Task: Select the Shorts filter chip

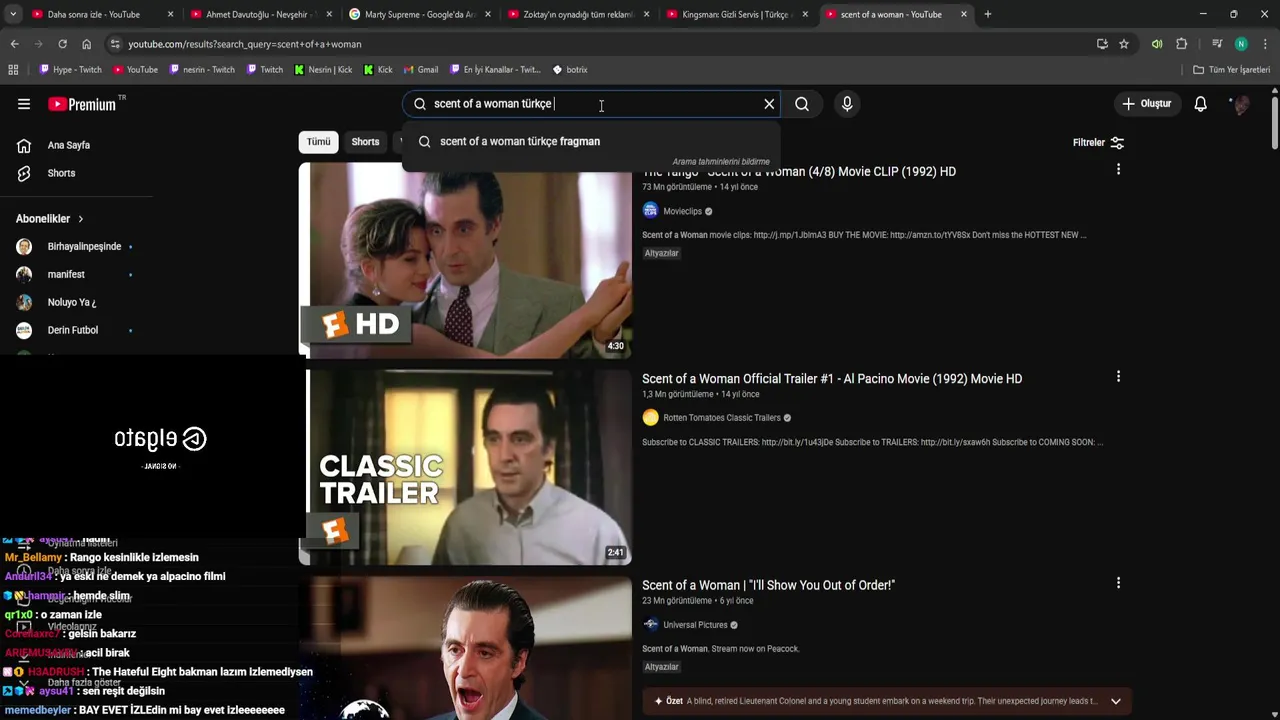Action: (x=365, y=142)
